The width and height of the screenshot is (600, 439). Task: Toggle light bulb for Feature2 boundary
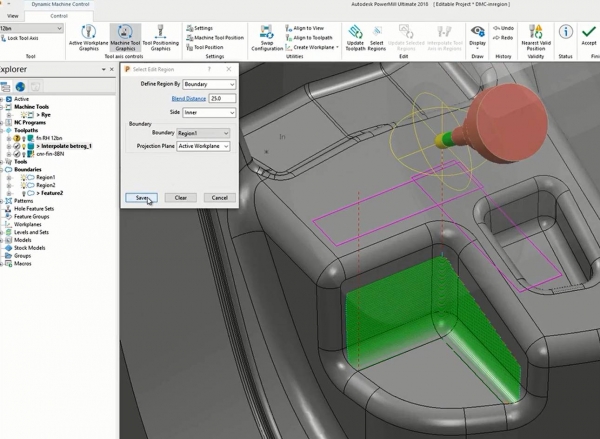click(24, 193)
